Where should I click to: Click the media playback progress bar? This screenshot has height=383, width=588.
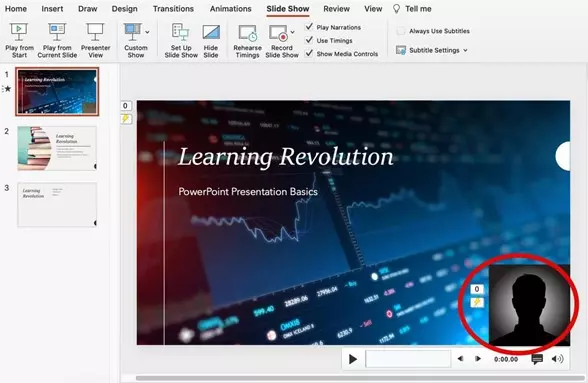[x=408, y=359]
